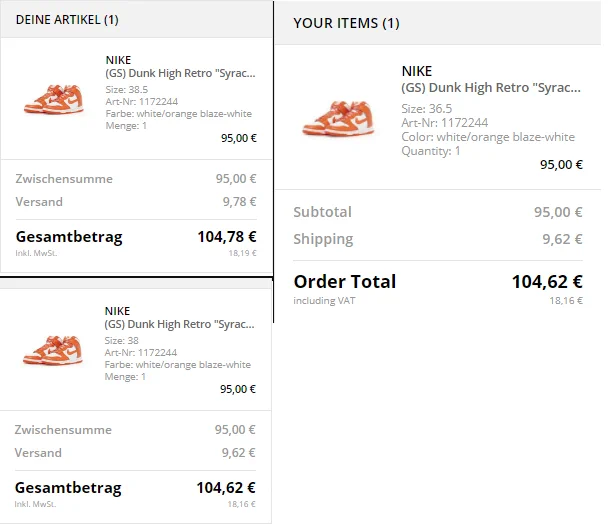The image size is (616, 525).
Task: Select the Order Total amount 104,62 €
Action: [x=547, y=282]
